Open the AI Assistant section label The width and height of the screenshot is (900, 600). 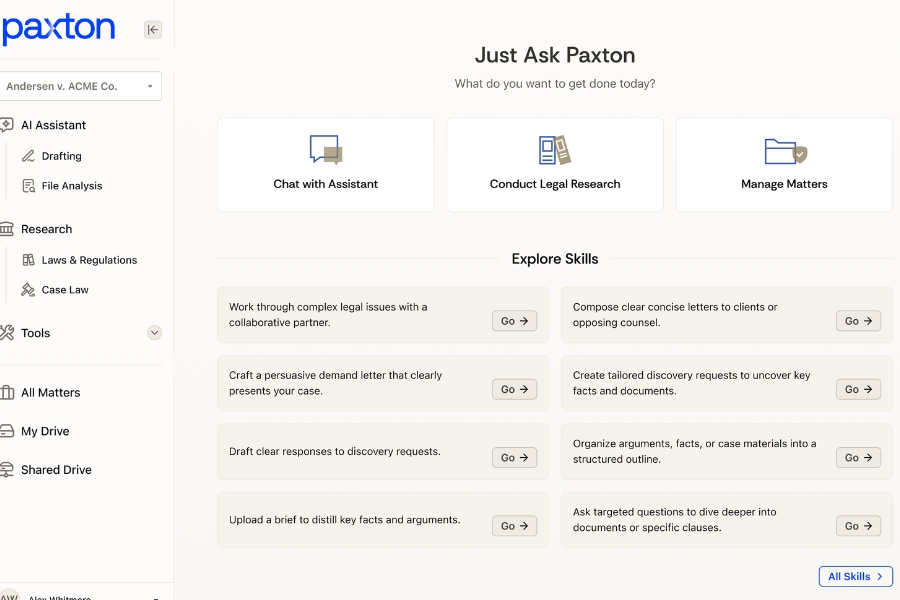click(x=53, y=125)
